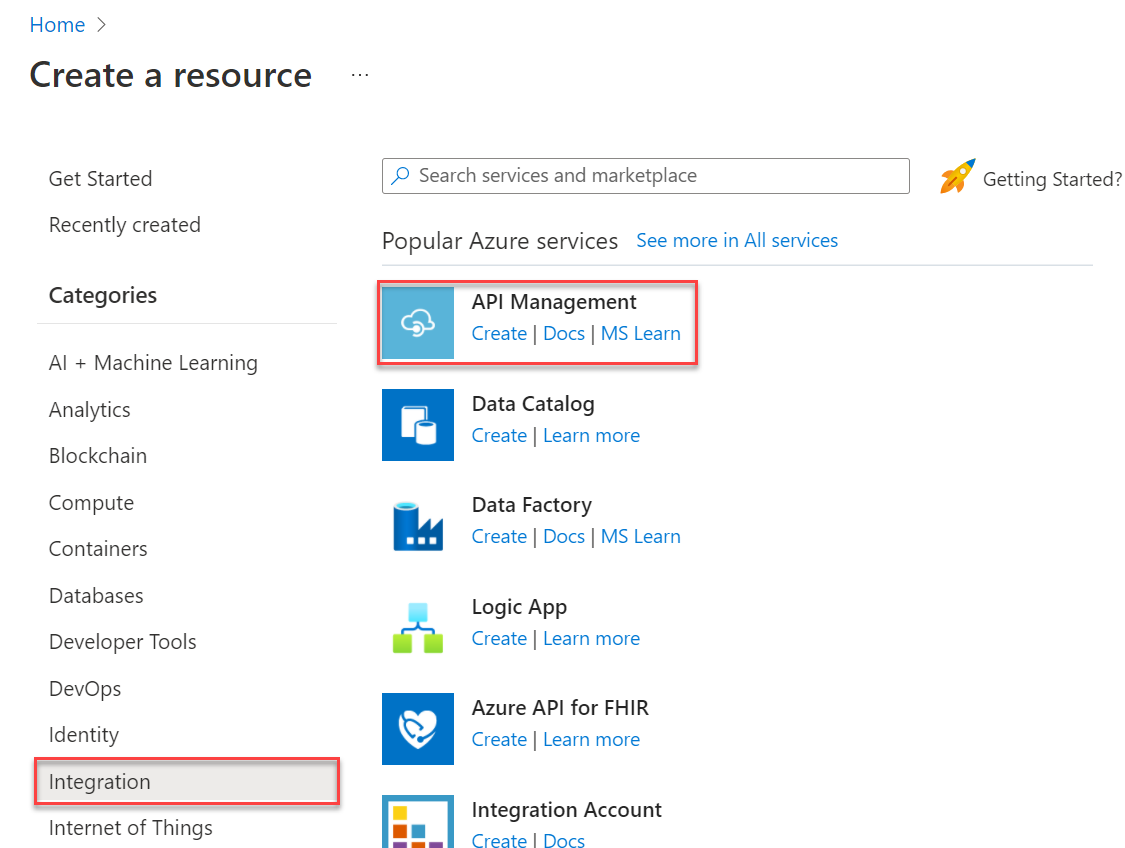Screen dimensions: 1125x848
Task: Click the Integration Account service icon
Action: (x=417, y=826)
